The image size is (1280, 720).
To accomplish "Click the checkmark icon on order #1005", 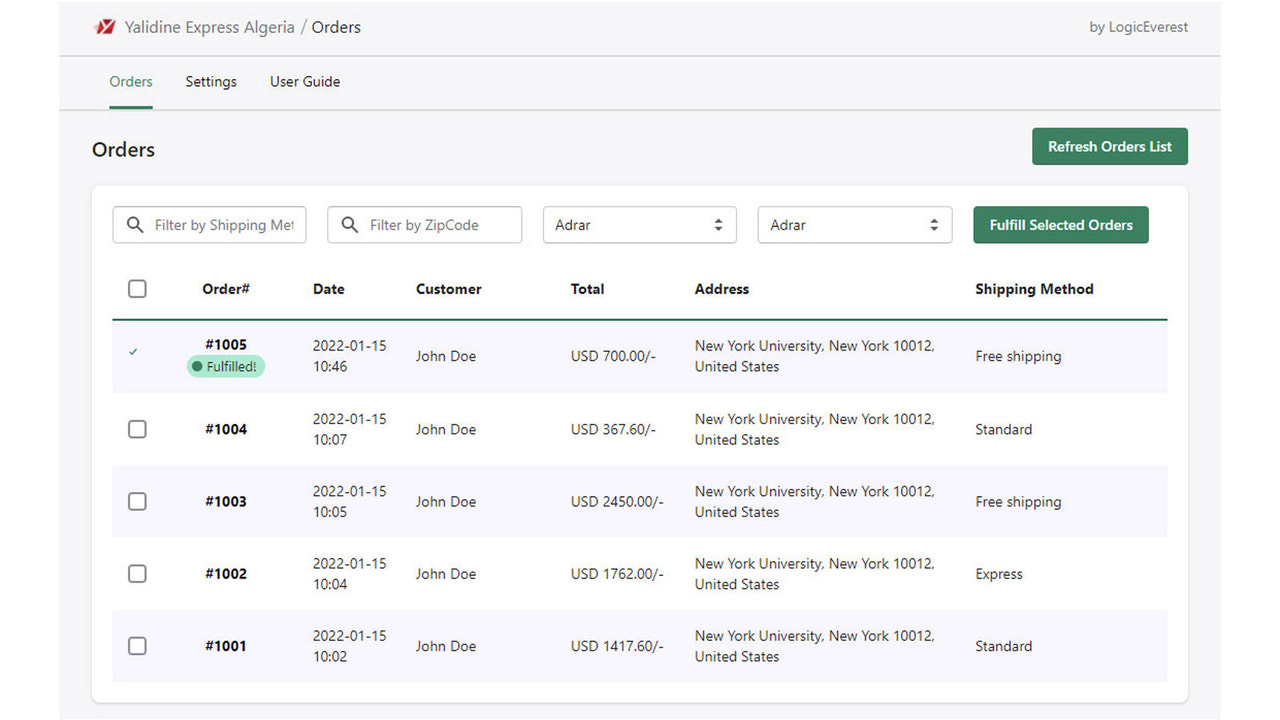I will pyautogui.click(x=133, y=352).
